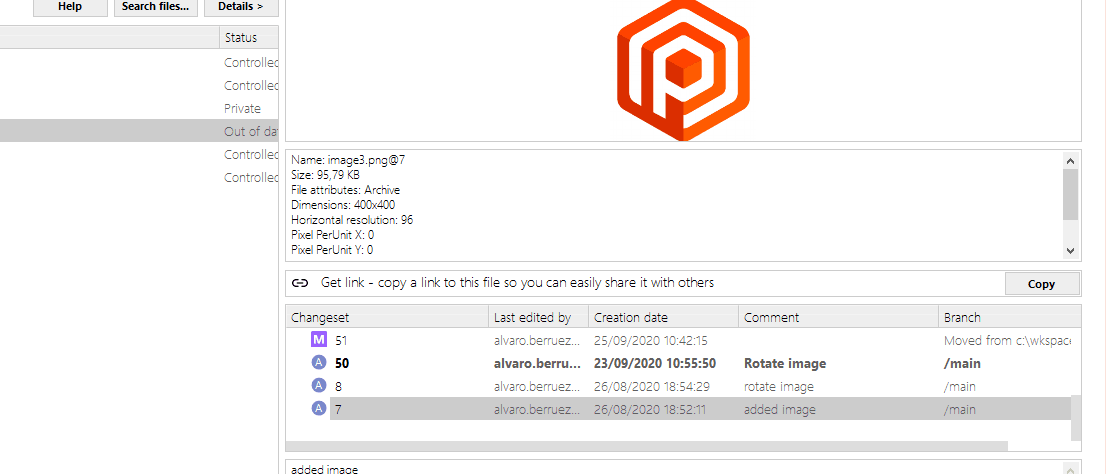Select changeset 50 number
The height and width of the screenshot is (474, 1106).
tap(342, 364)
